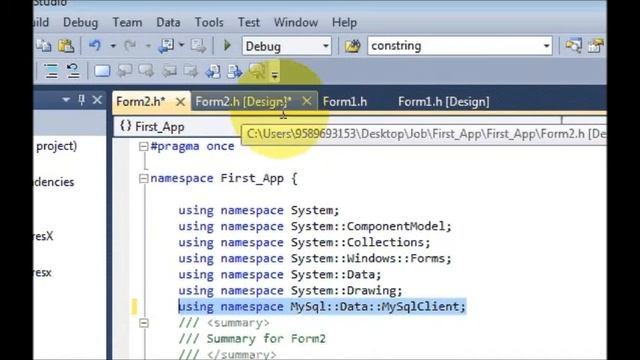Switch to the Form2.h [Design]* tab
Viewport: 640px width, 360px height.
click(244, 102)
